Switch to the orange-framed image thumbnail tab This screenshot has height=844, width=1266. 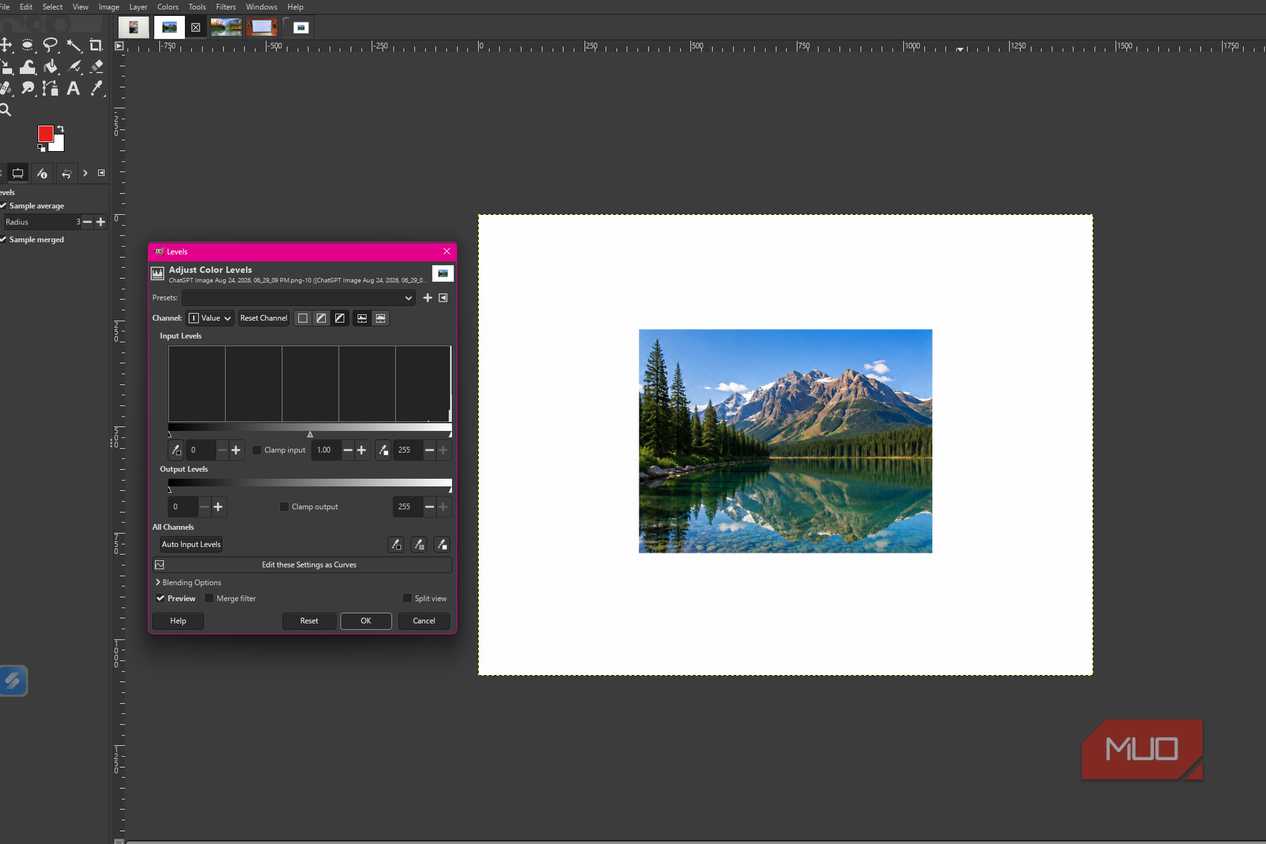(263, 27)
